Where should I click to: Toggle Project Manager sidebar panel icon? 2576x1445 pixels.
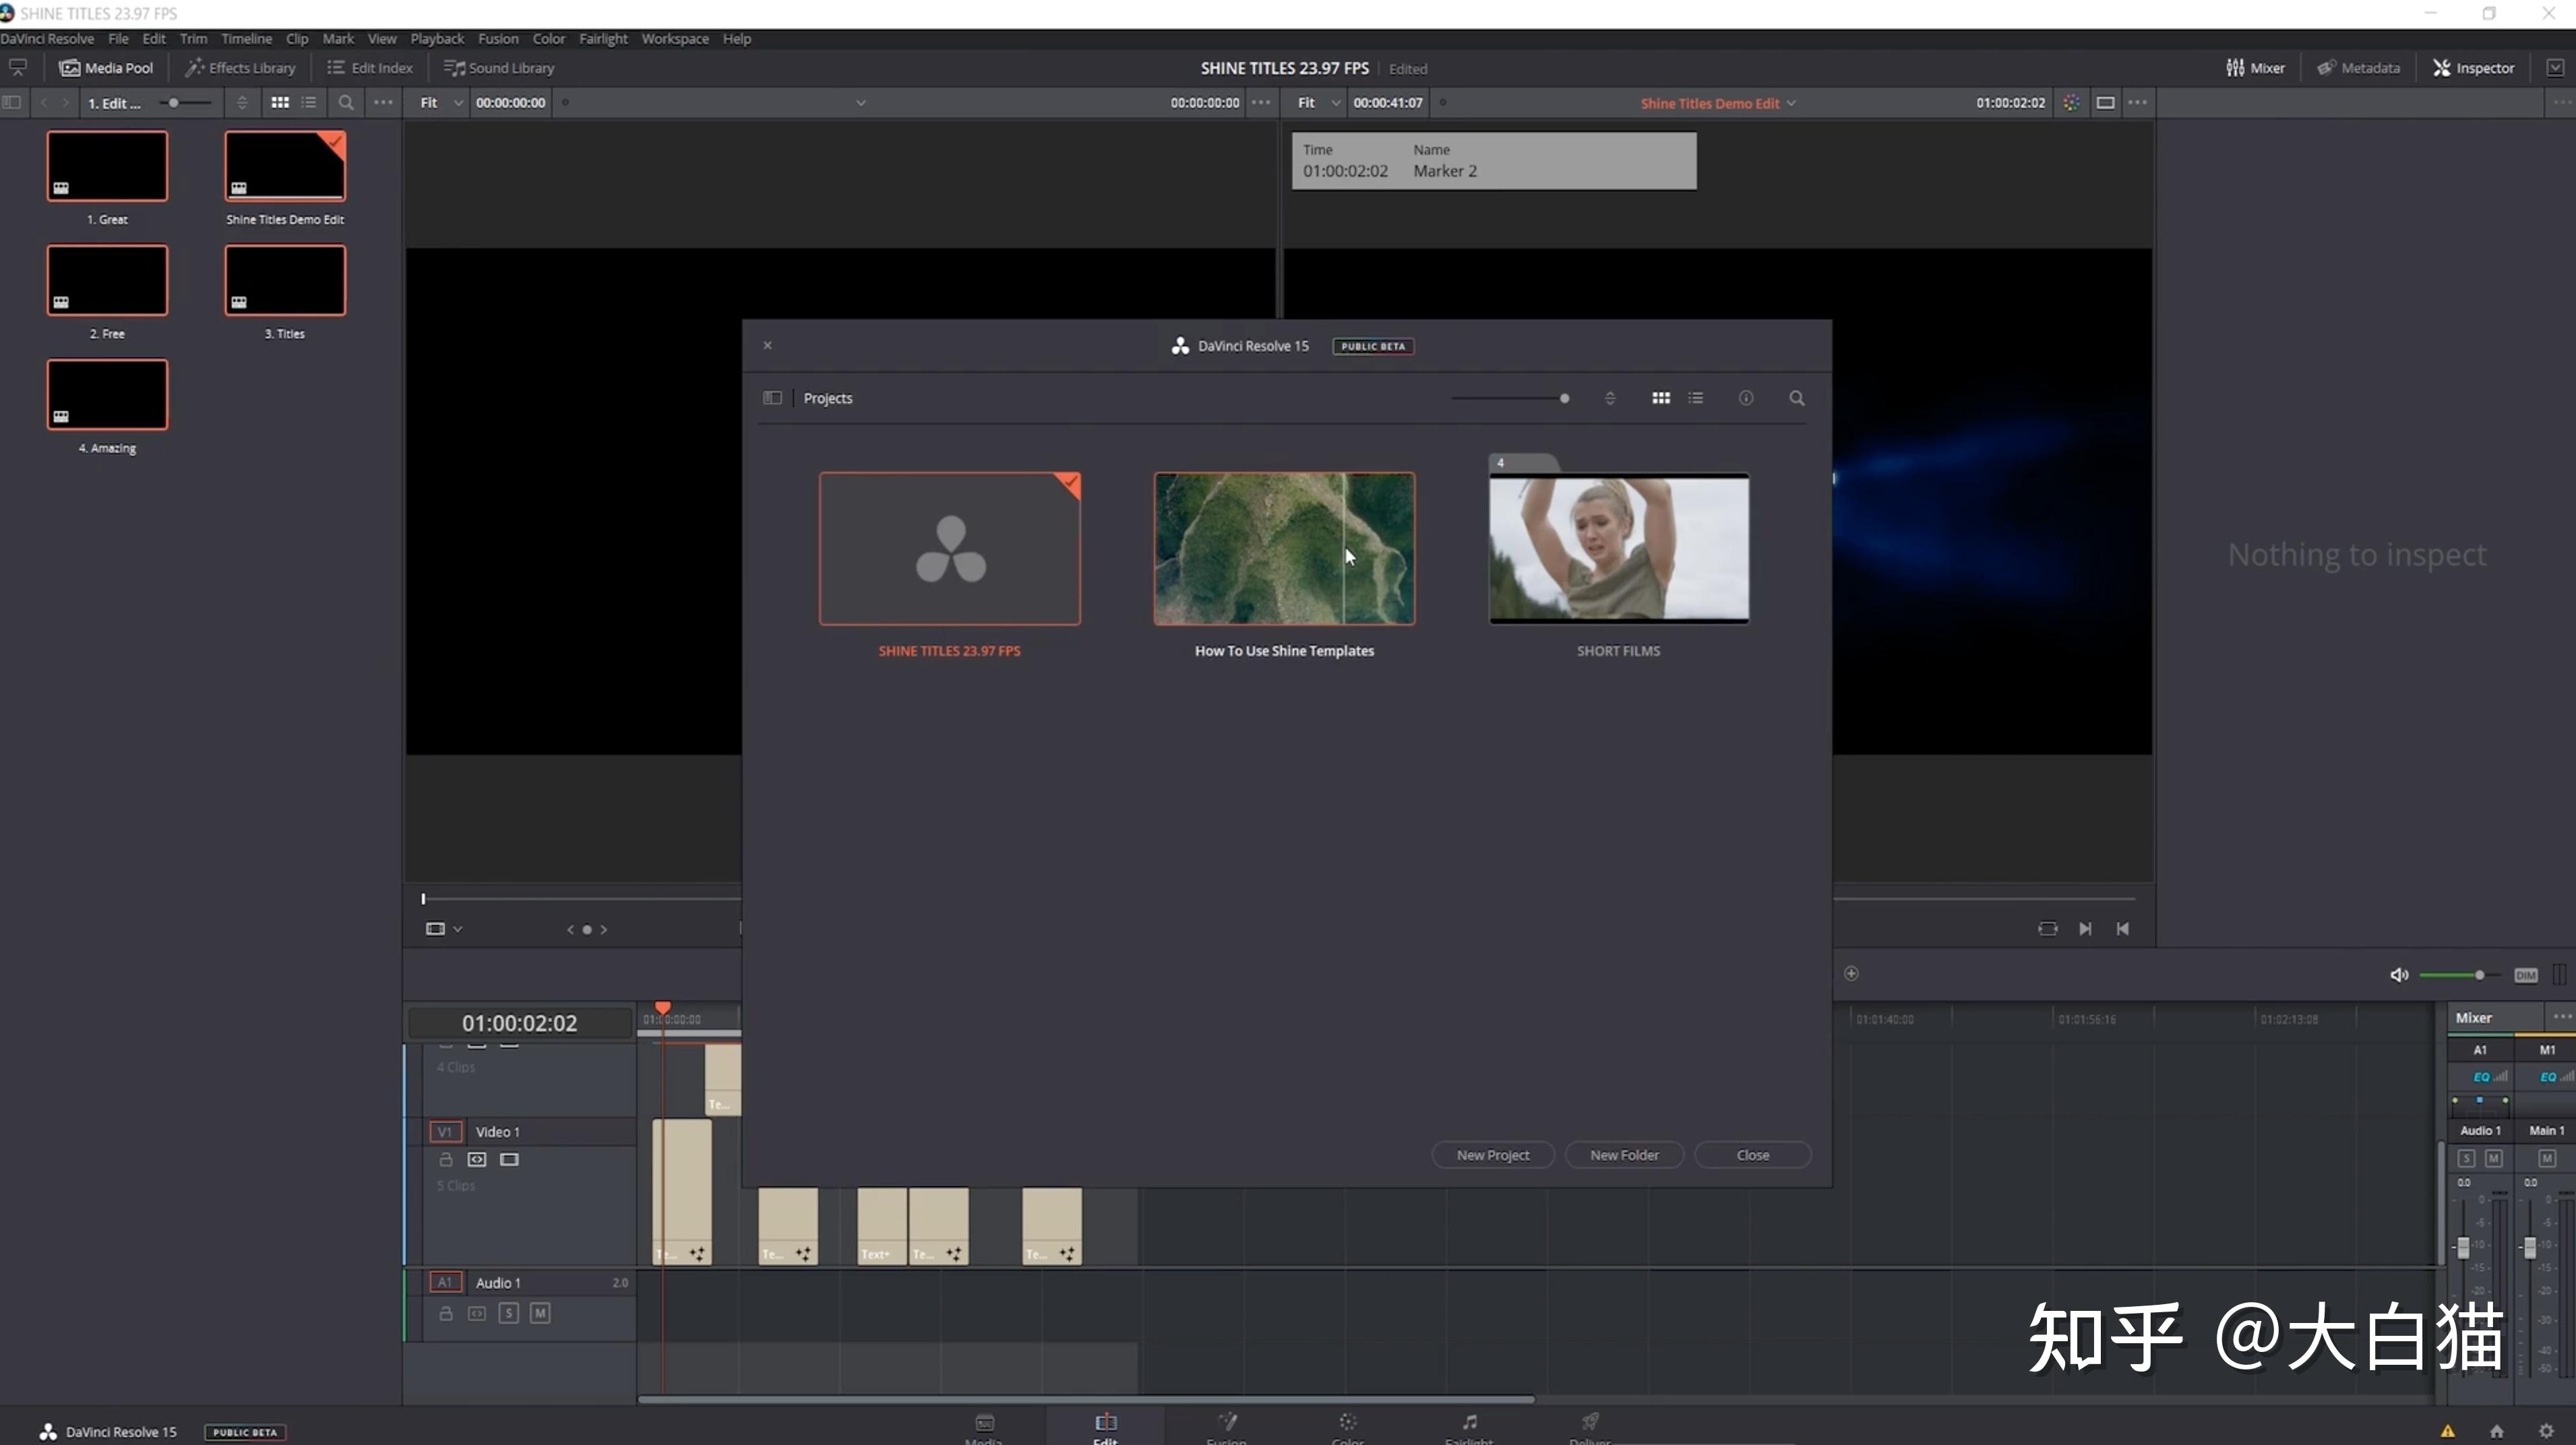pos(772,397)
